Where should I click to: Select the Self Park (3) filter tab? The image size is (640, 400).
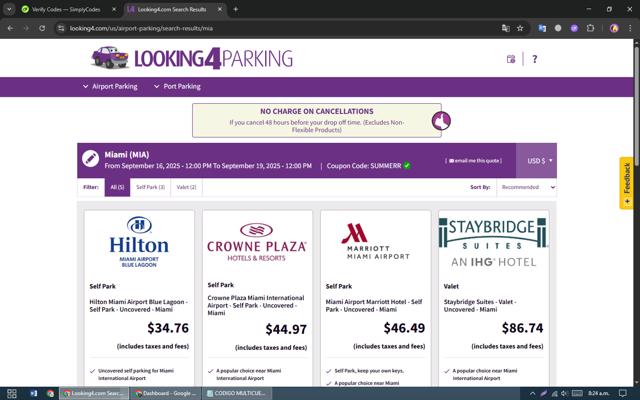pos(150,187)
